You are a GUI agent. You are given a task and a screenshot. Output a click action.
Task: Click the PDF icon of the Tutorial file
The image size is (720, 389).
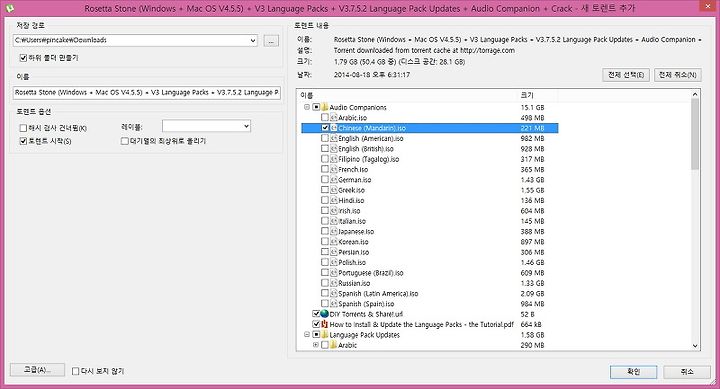tap(325, 324)
